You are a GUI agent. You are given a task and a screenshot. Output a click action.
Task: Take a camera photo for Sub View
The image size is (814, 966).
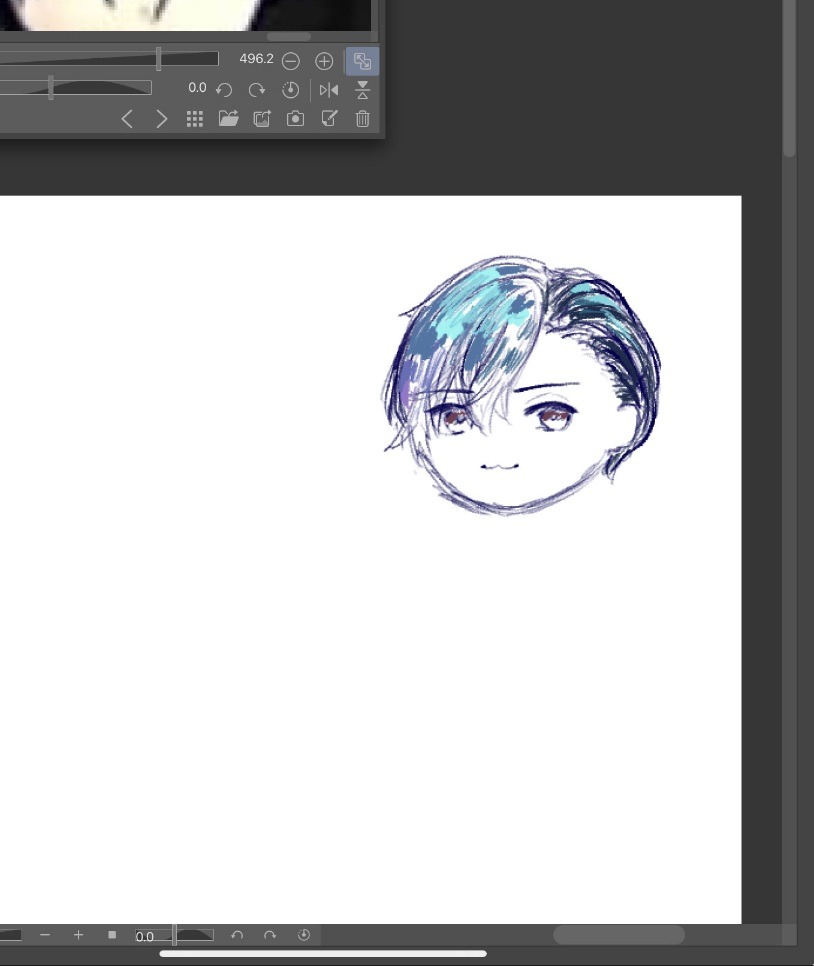(295, 119)
